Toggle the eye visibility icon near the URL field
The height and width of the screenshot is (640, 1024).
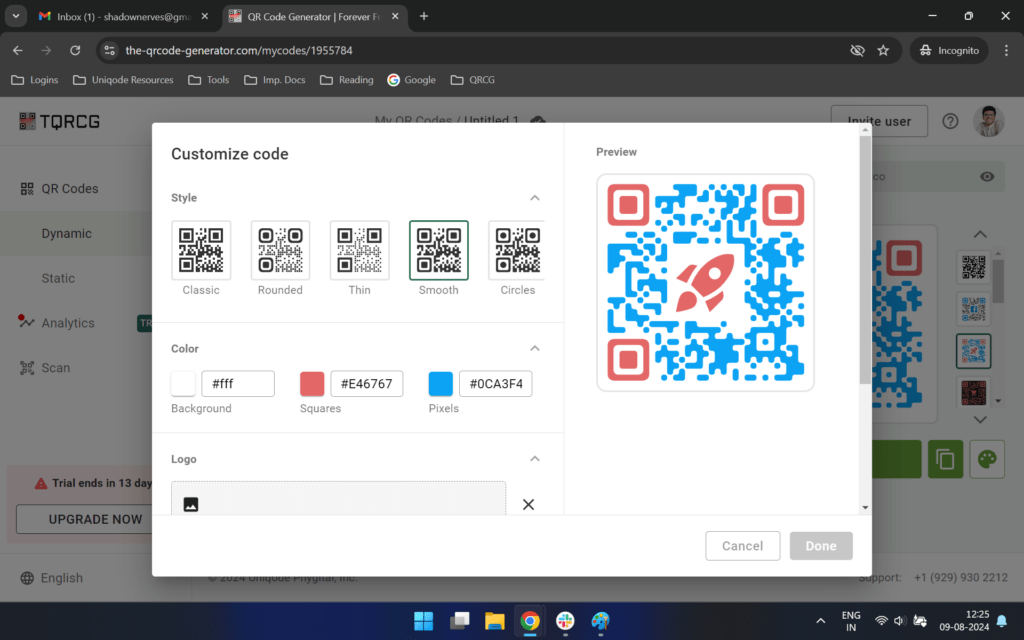pyautogui.click(x=987, y=175)
